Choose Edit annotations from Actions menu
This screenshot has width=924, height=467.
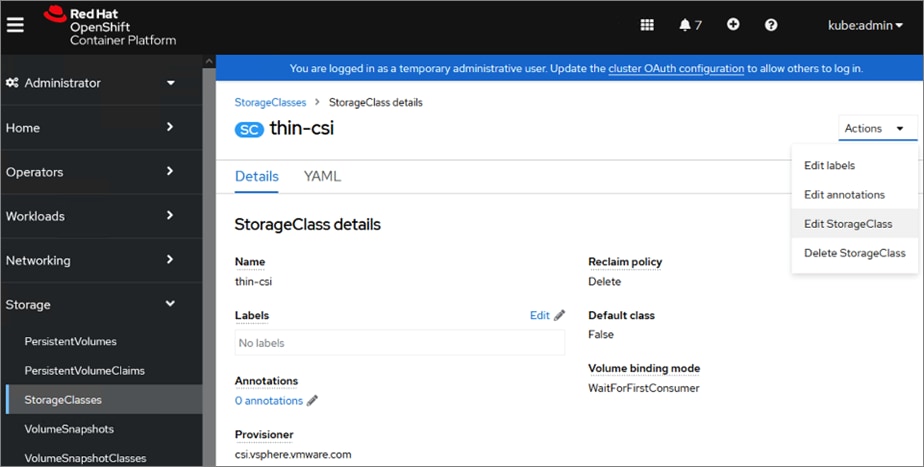click(855, 195)
